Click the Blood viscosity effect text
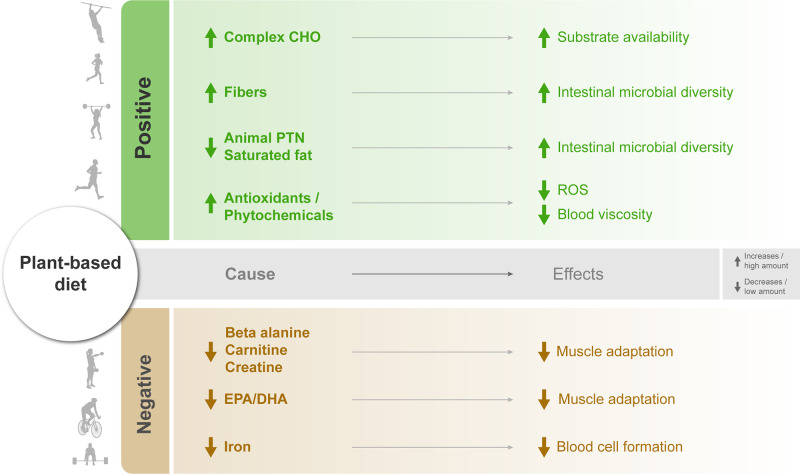The image size is (800, 474). [x=605, y=214]
